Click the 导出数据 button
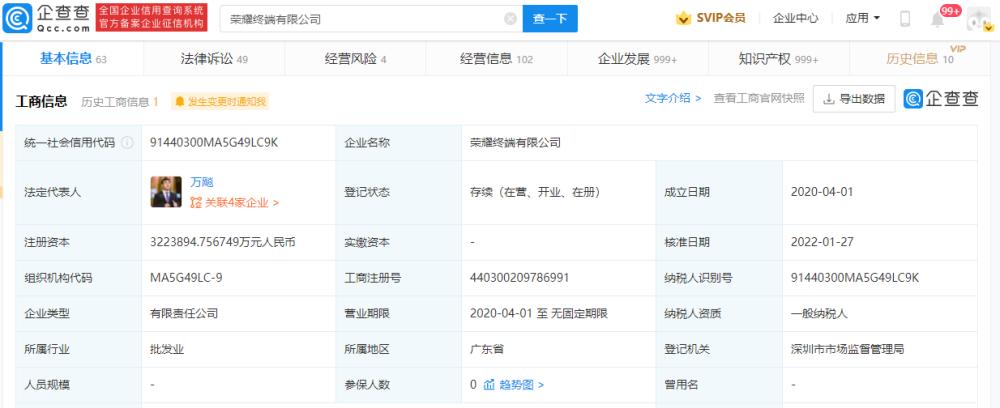 pos(854,99)
